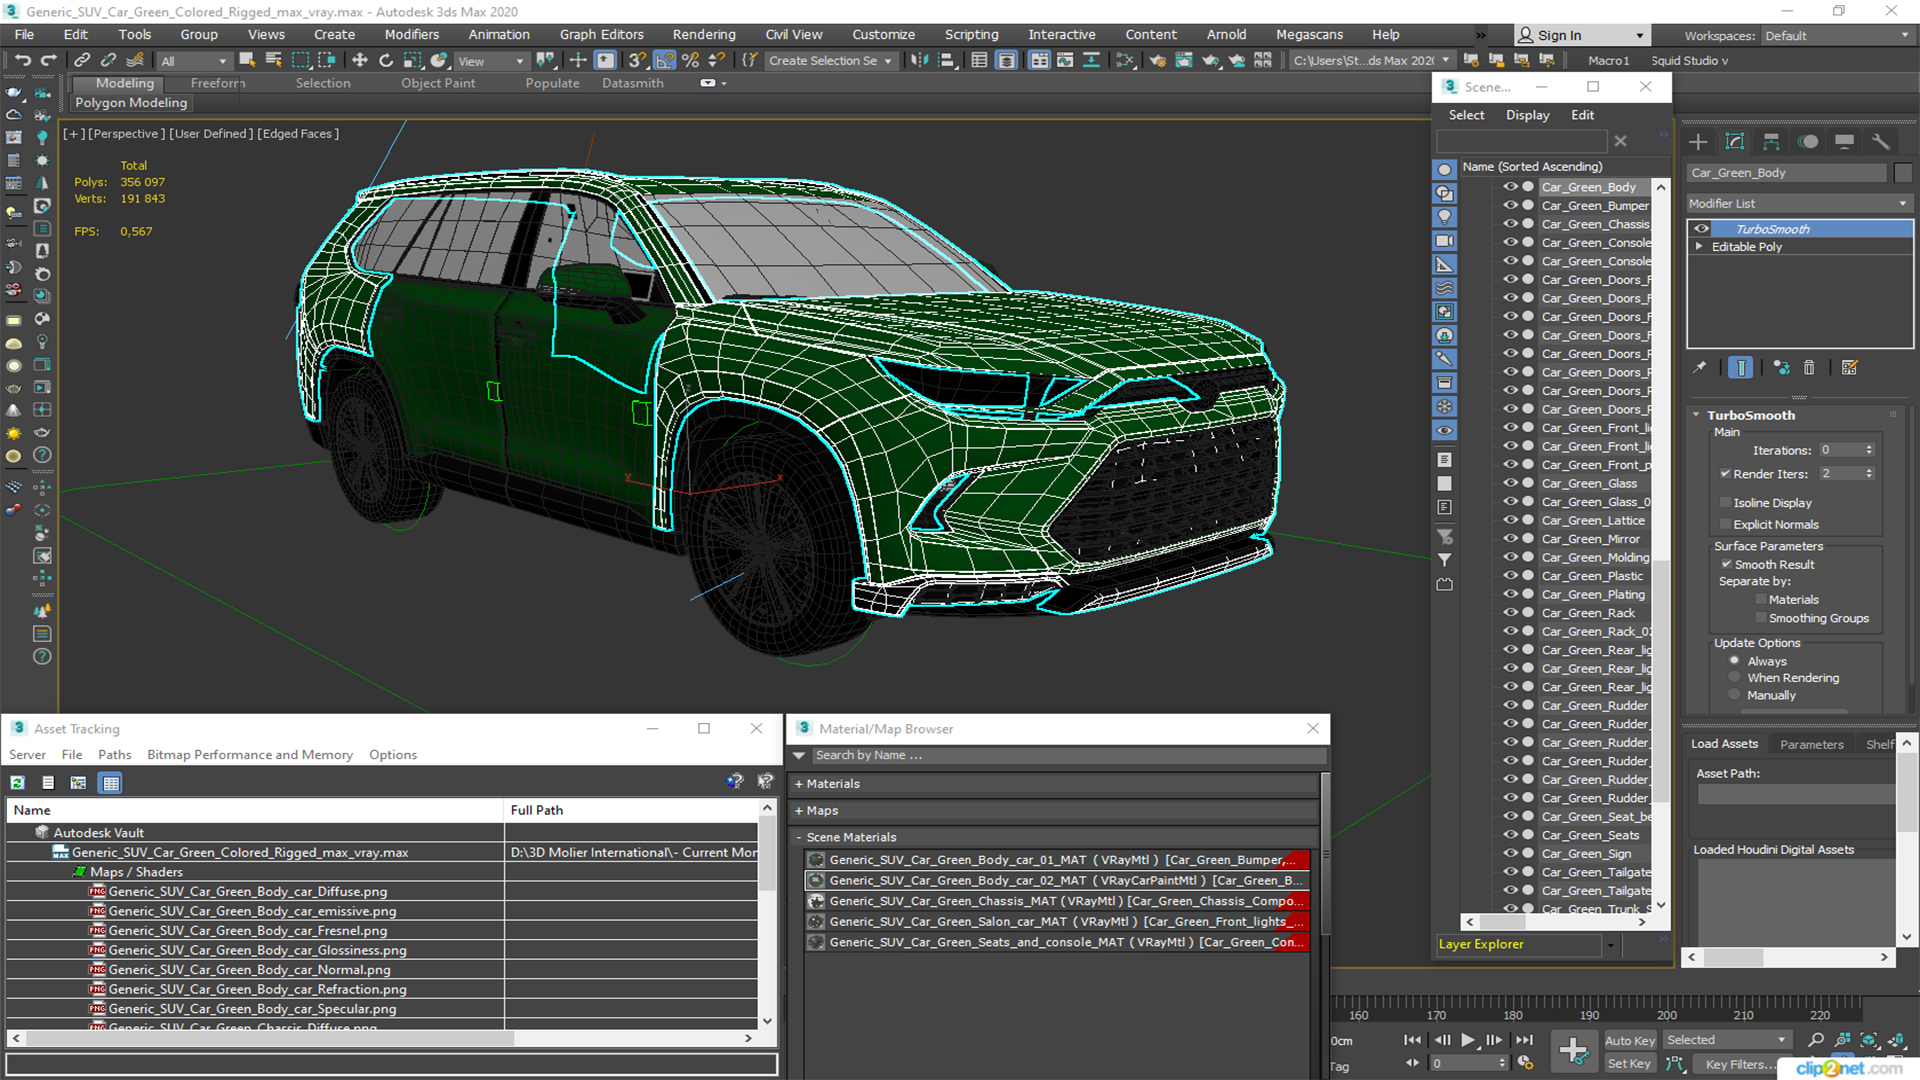Switch to the Hierarchy command panel tab

pyautogui.click(x=1771, y=142)
